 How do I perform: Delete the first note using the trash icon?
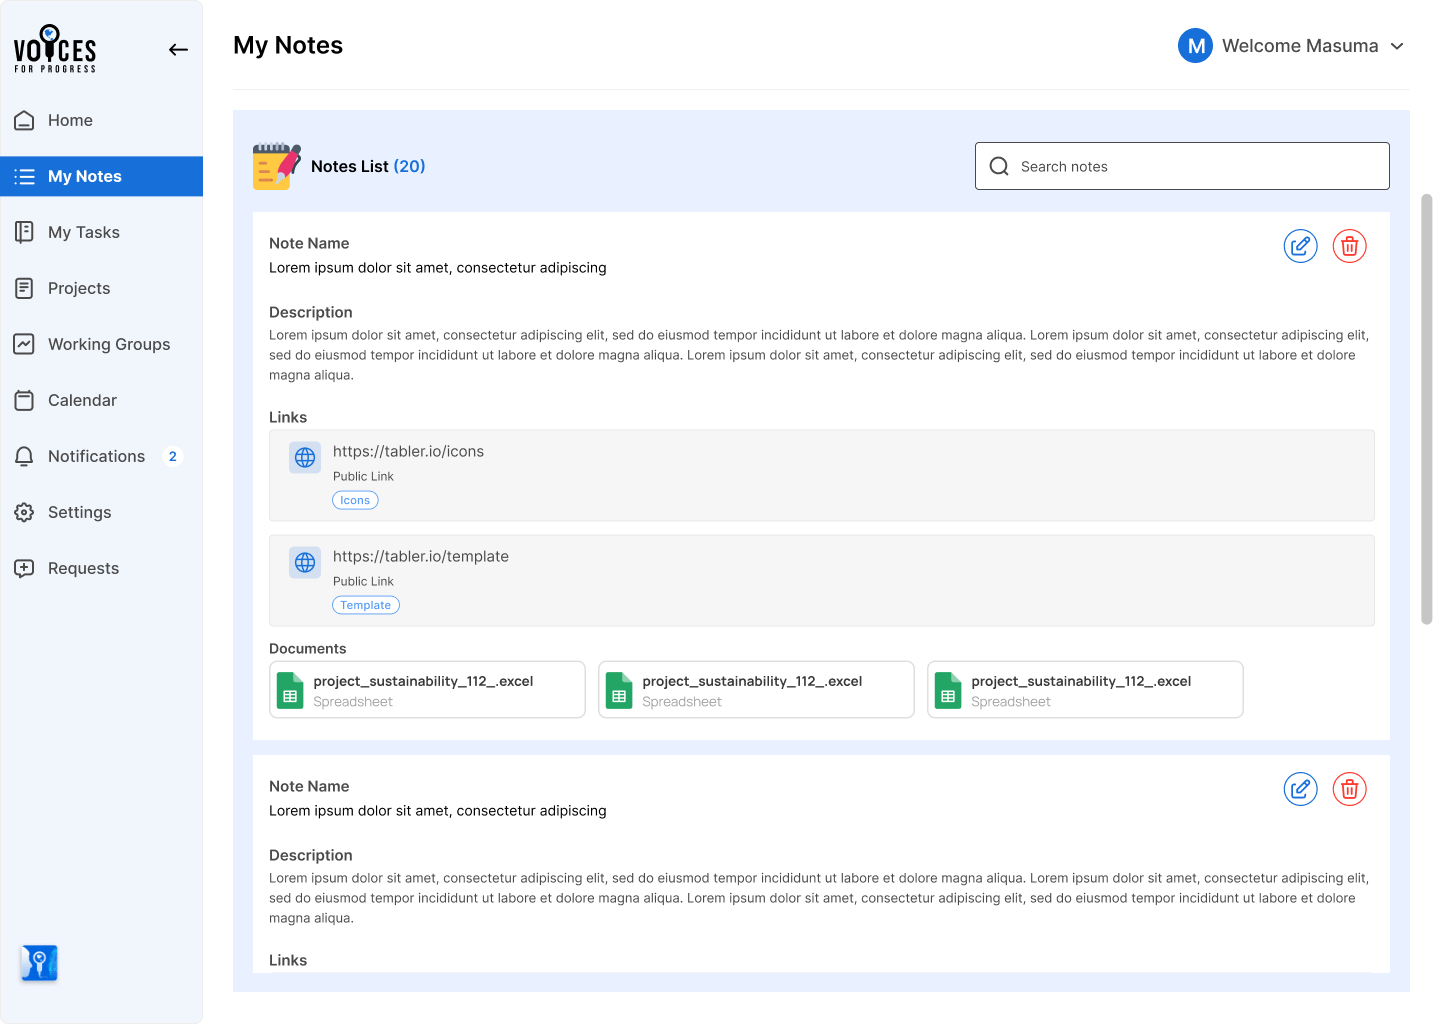pyautogui.click(x=1349, y=246)
